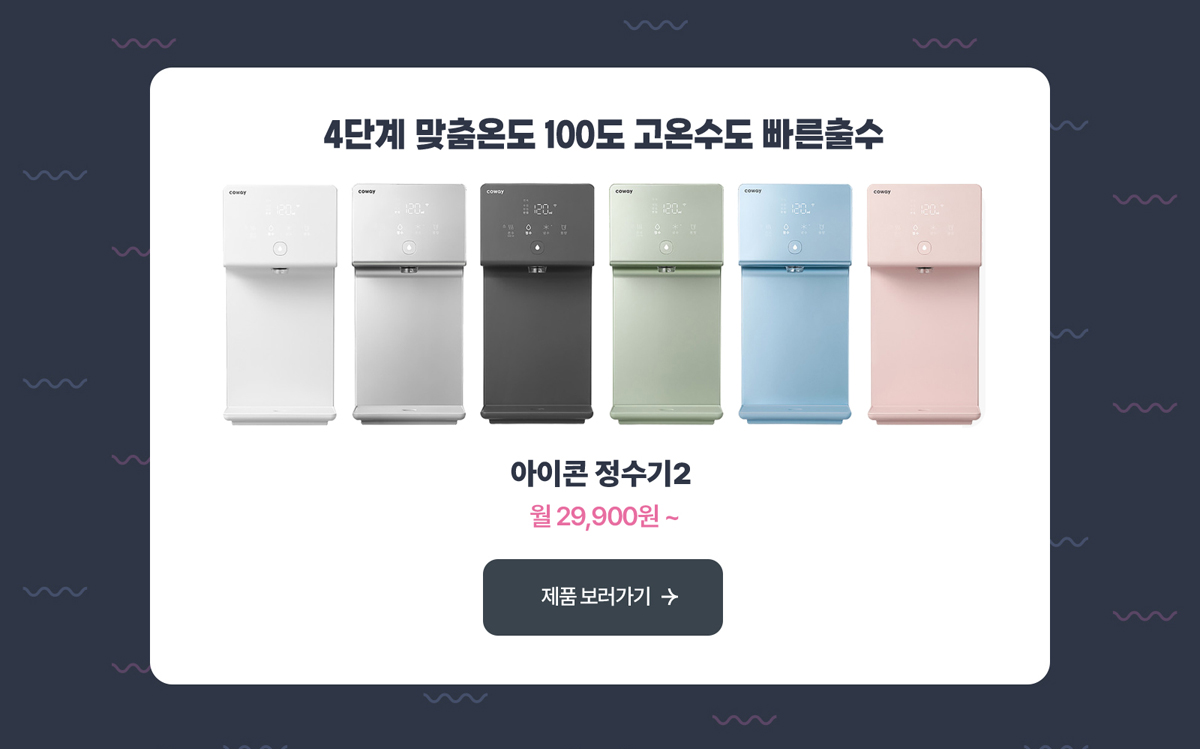Screen dimensions: 1200x749
Task: Click the 120 display on the charcoal purifier
Action: click(x=543, y=210)
